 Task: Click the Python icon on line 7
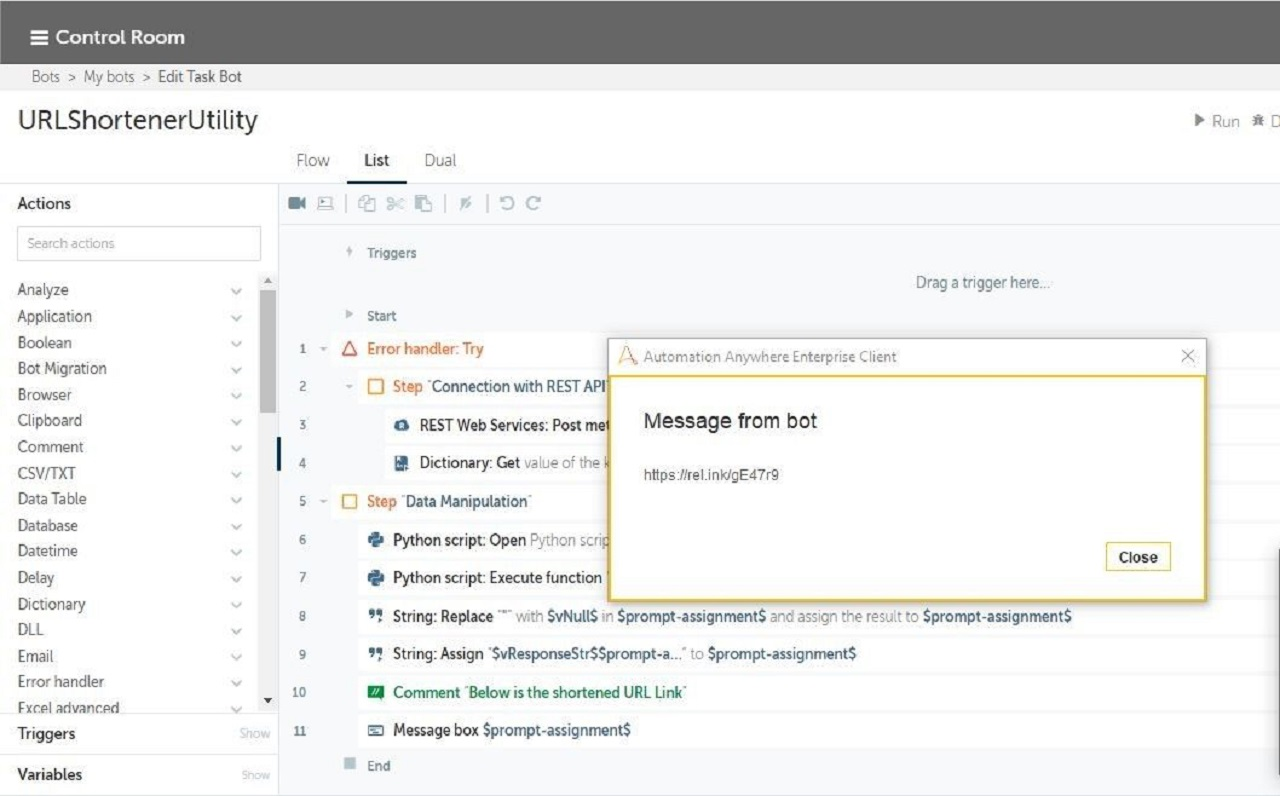(376, 578)
